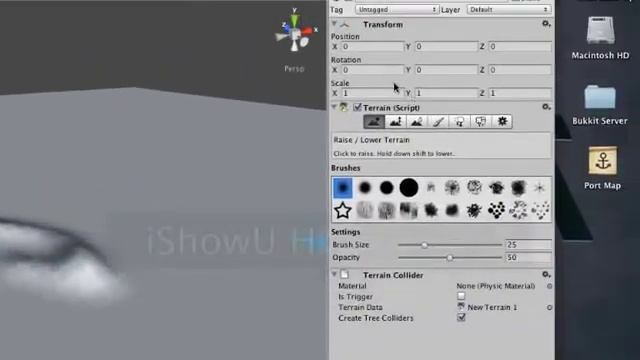Screen dimensions: 640x360
Task: Select the Paint Details tool
Action: 480,122
